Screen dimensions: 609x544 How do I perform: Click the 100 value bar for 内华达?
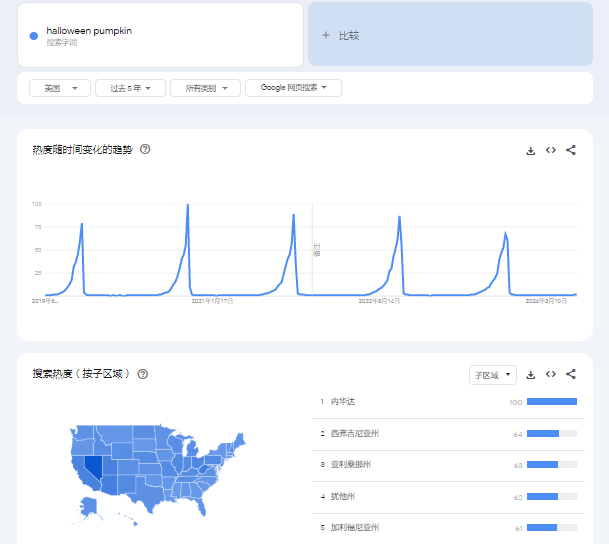pyautogui.click(x=552, y=402)
